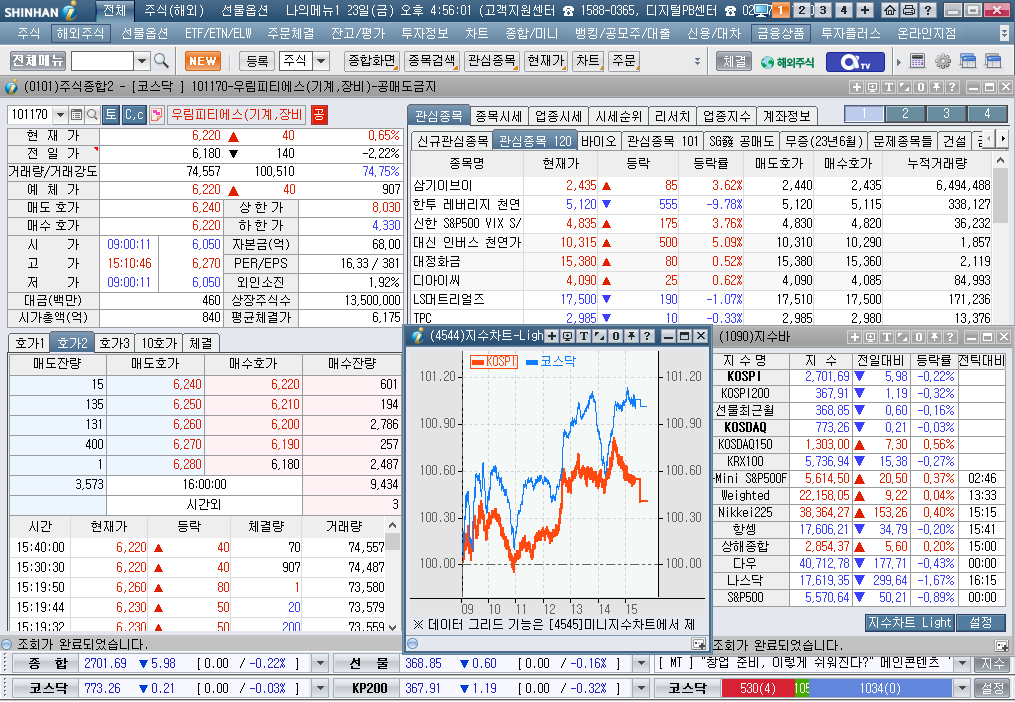Click the 현재가 toolbar button
This screenshot has height=702, width=1015.
point(546,61)
